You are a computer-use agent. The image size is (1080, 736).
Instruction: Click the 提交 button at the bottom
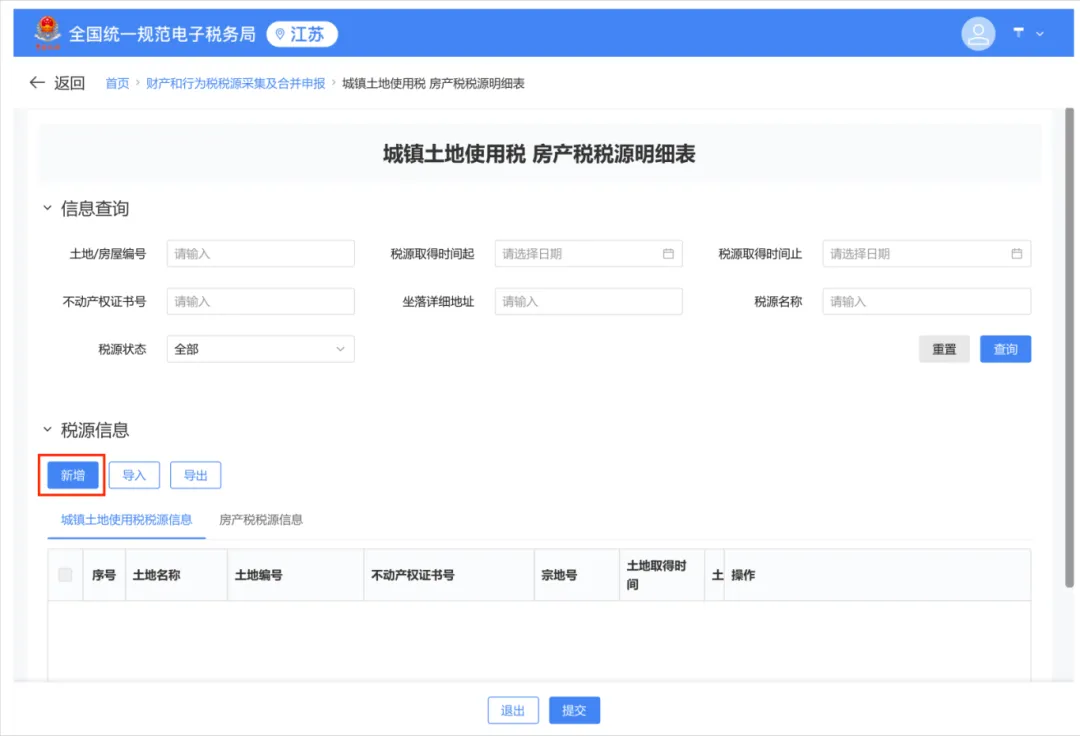(574, 710)
